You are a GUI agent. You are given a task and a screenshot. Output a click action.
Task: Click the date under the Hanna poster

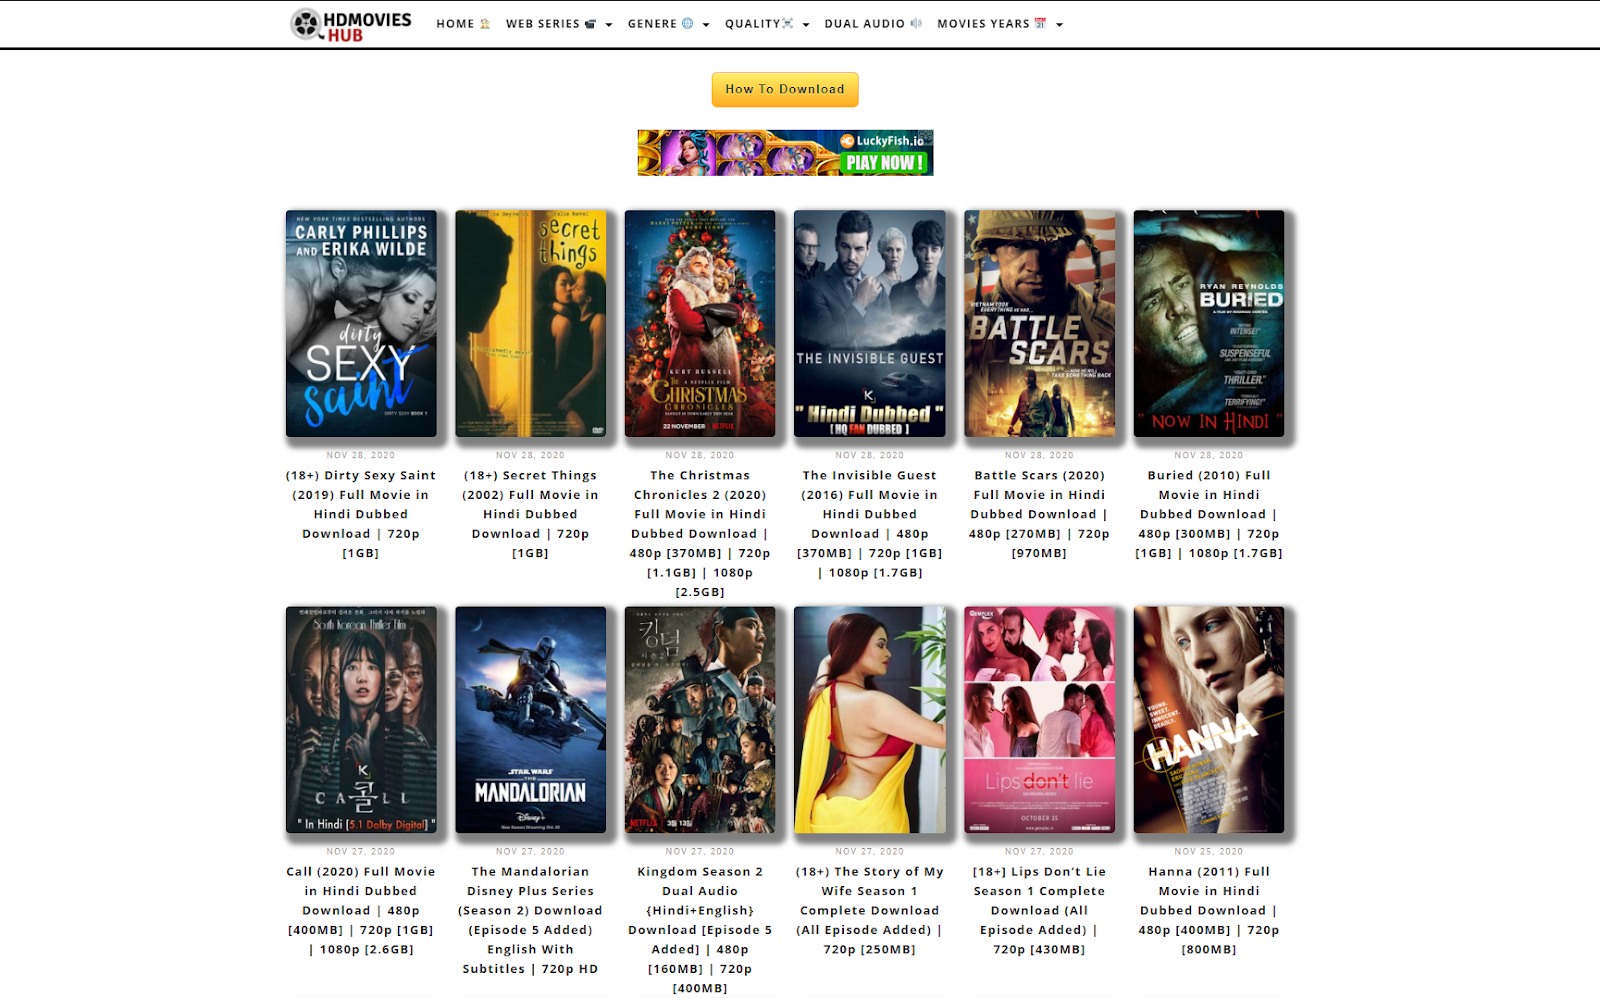(1209, 851)
